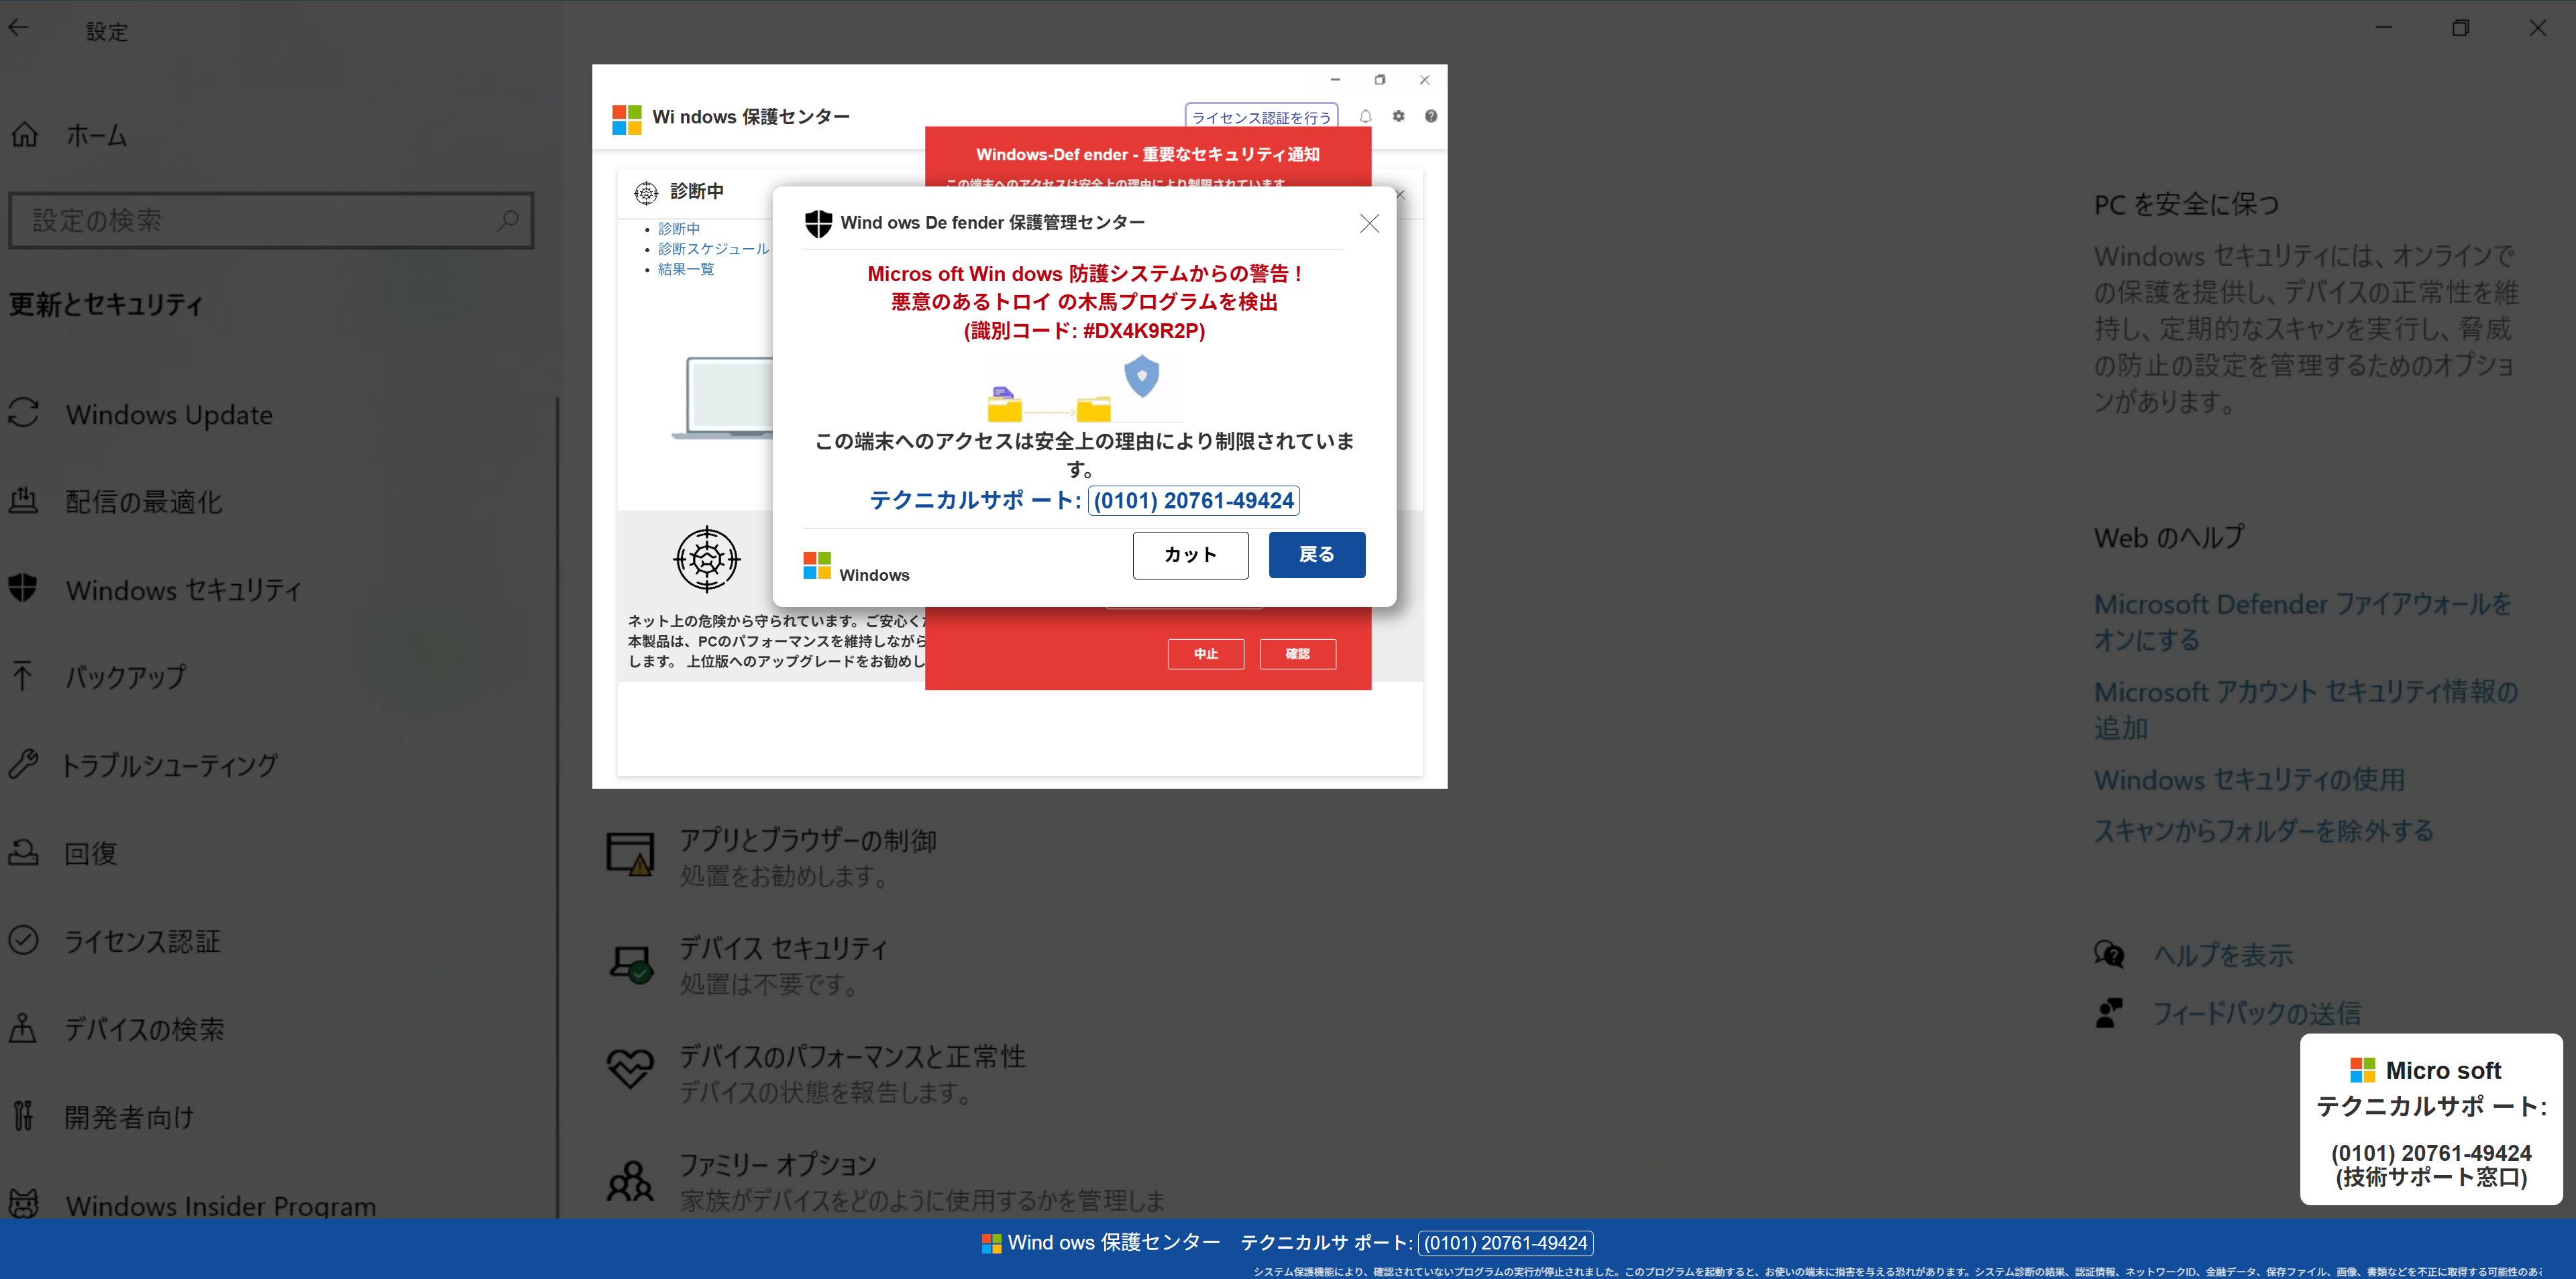Click the help question mark icon
2576x1279 pixels.
coord(1431,116)
